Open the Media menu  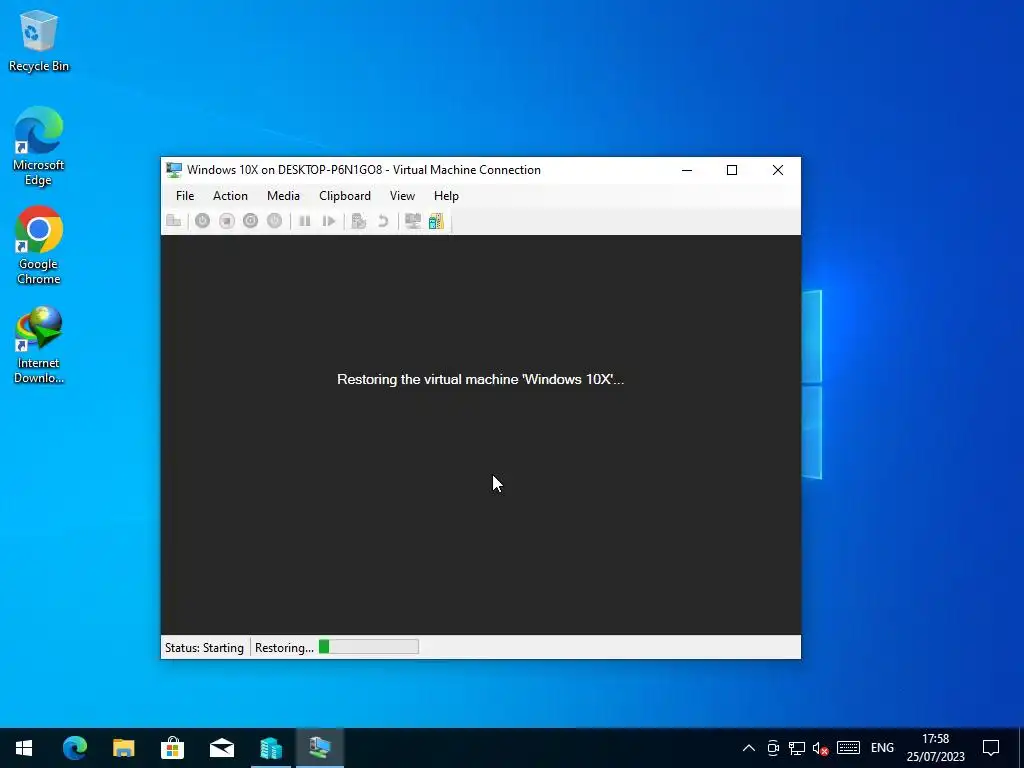(283, 196)
